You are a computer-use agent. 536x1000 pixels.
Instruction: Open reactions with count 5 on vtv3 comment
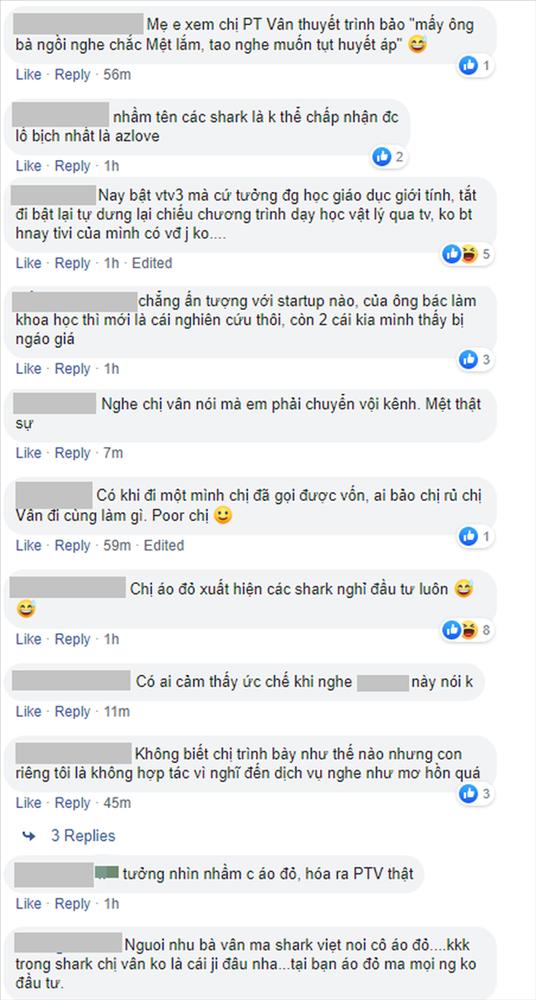pyautogui.click(x=466, y=254)
